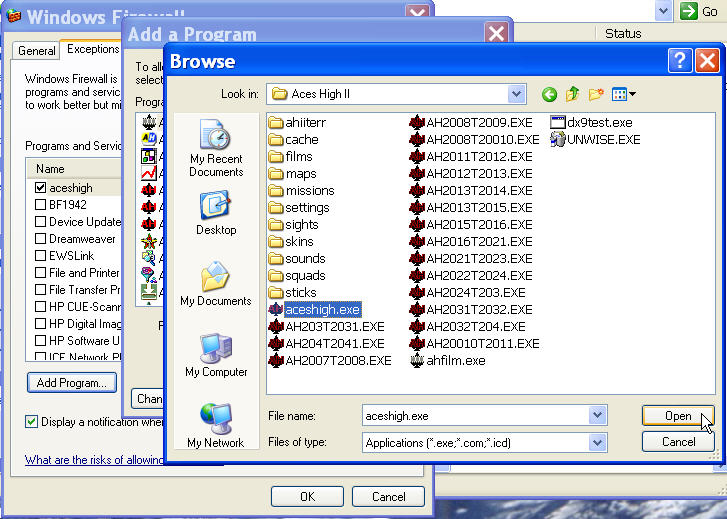This screenshot has width=727, height=519.
Task: Open My Network in places bar
Action: point(216,425)
